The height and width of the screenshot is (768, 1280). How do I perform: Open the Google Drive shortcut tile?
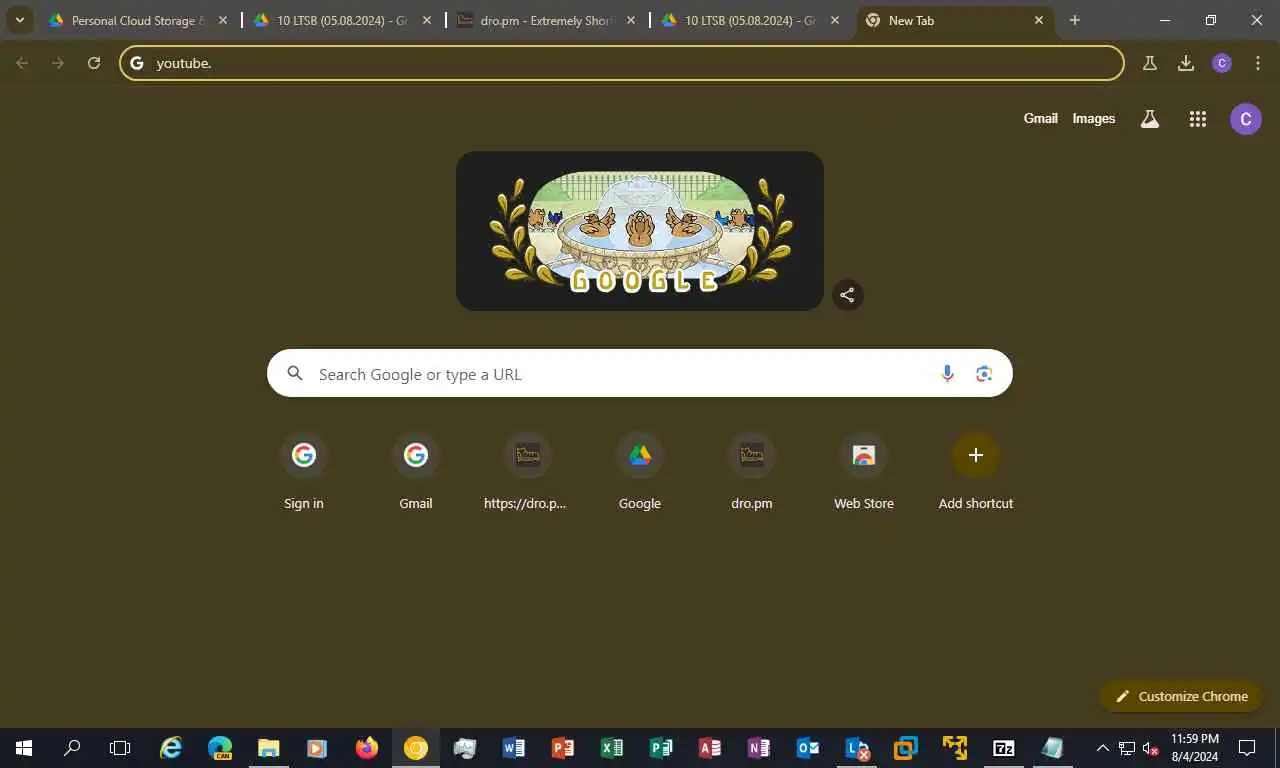(640, 472)
